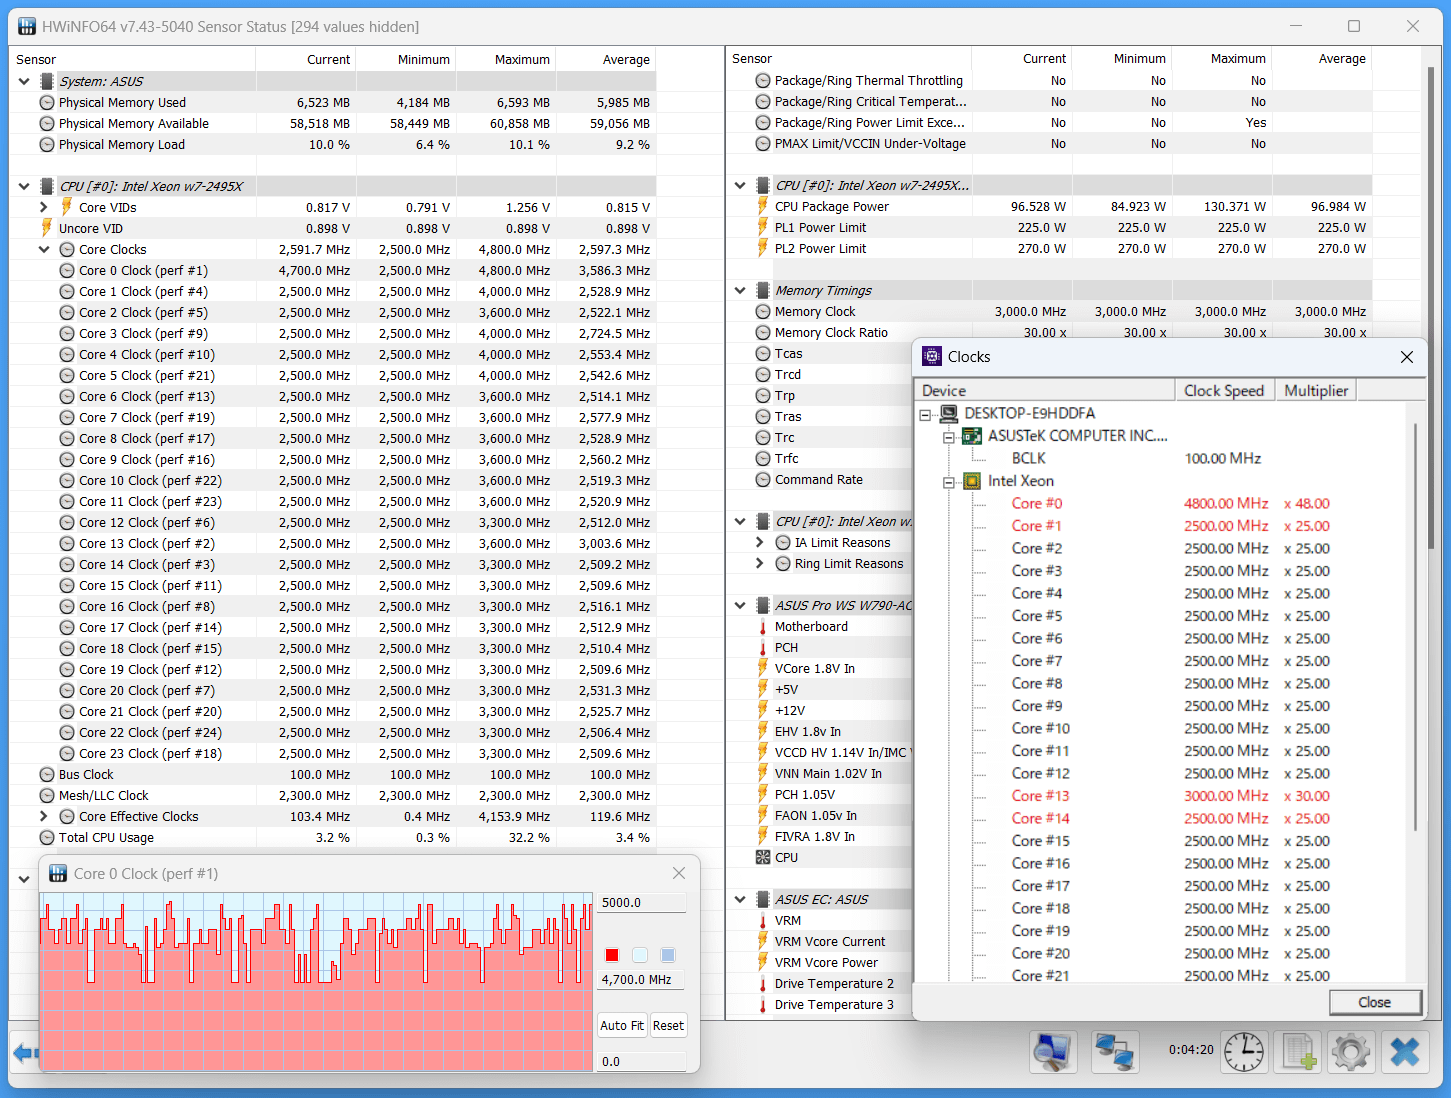Click Reset in the graph panel
The image size is (1451, 1098).
(x=668, y=1025)
